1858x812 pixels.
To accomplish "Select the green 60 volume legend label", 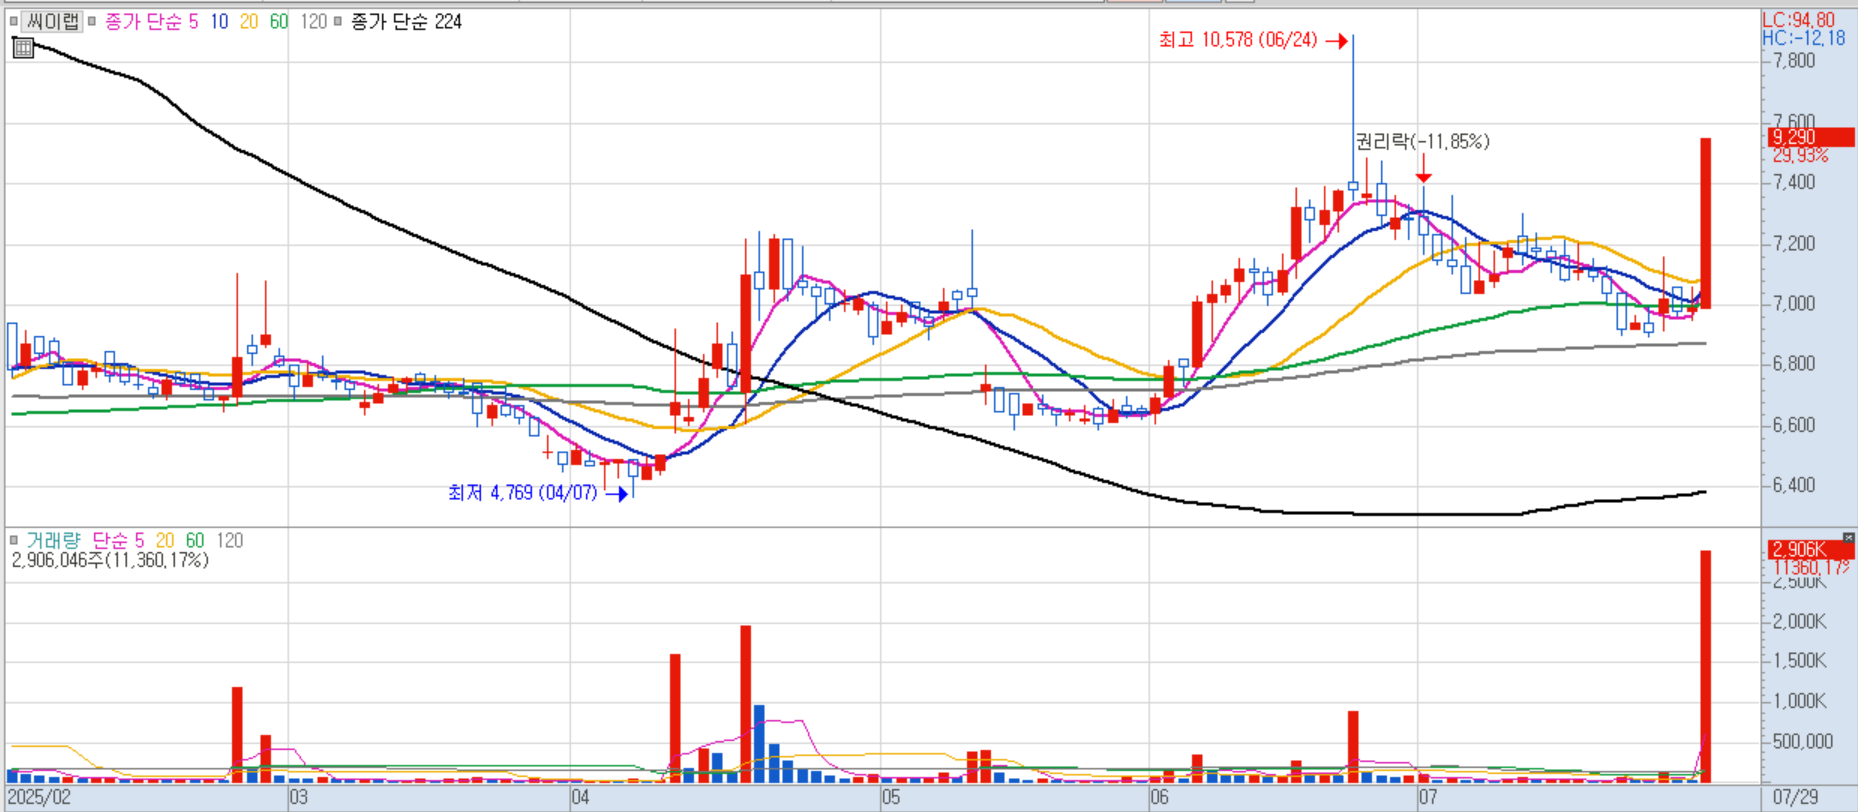I will (x=195, y=540).
